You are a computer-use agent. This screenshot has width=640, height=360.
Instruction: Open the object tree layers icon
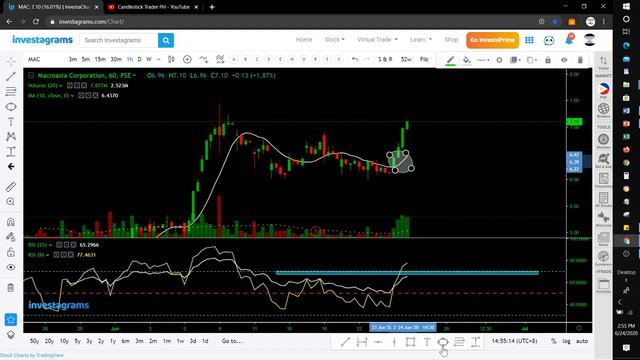point(11,334)
